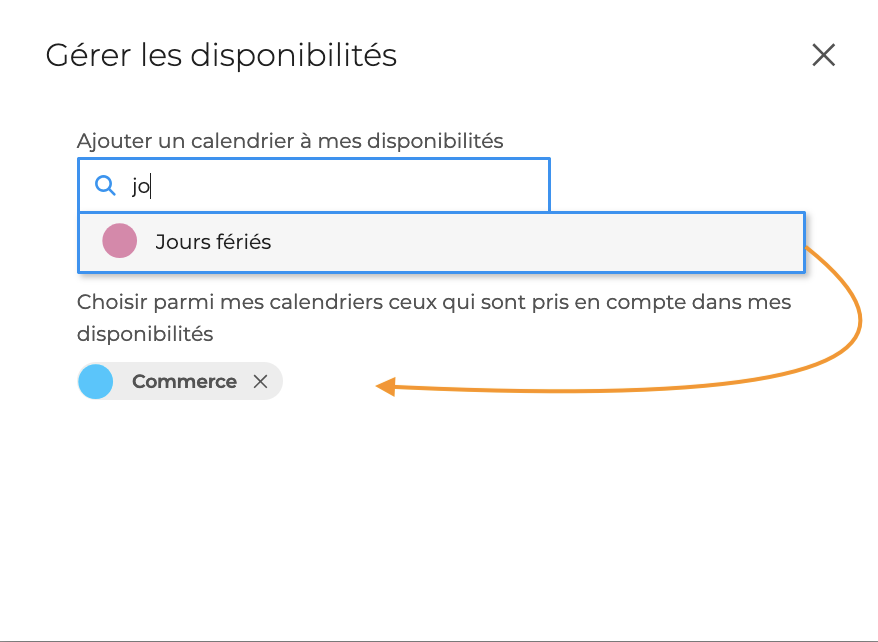Click the blue Commerce color circle
The height and width of the screenshot is (642, 878).
click(95, 381)
